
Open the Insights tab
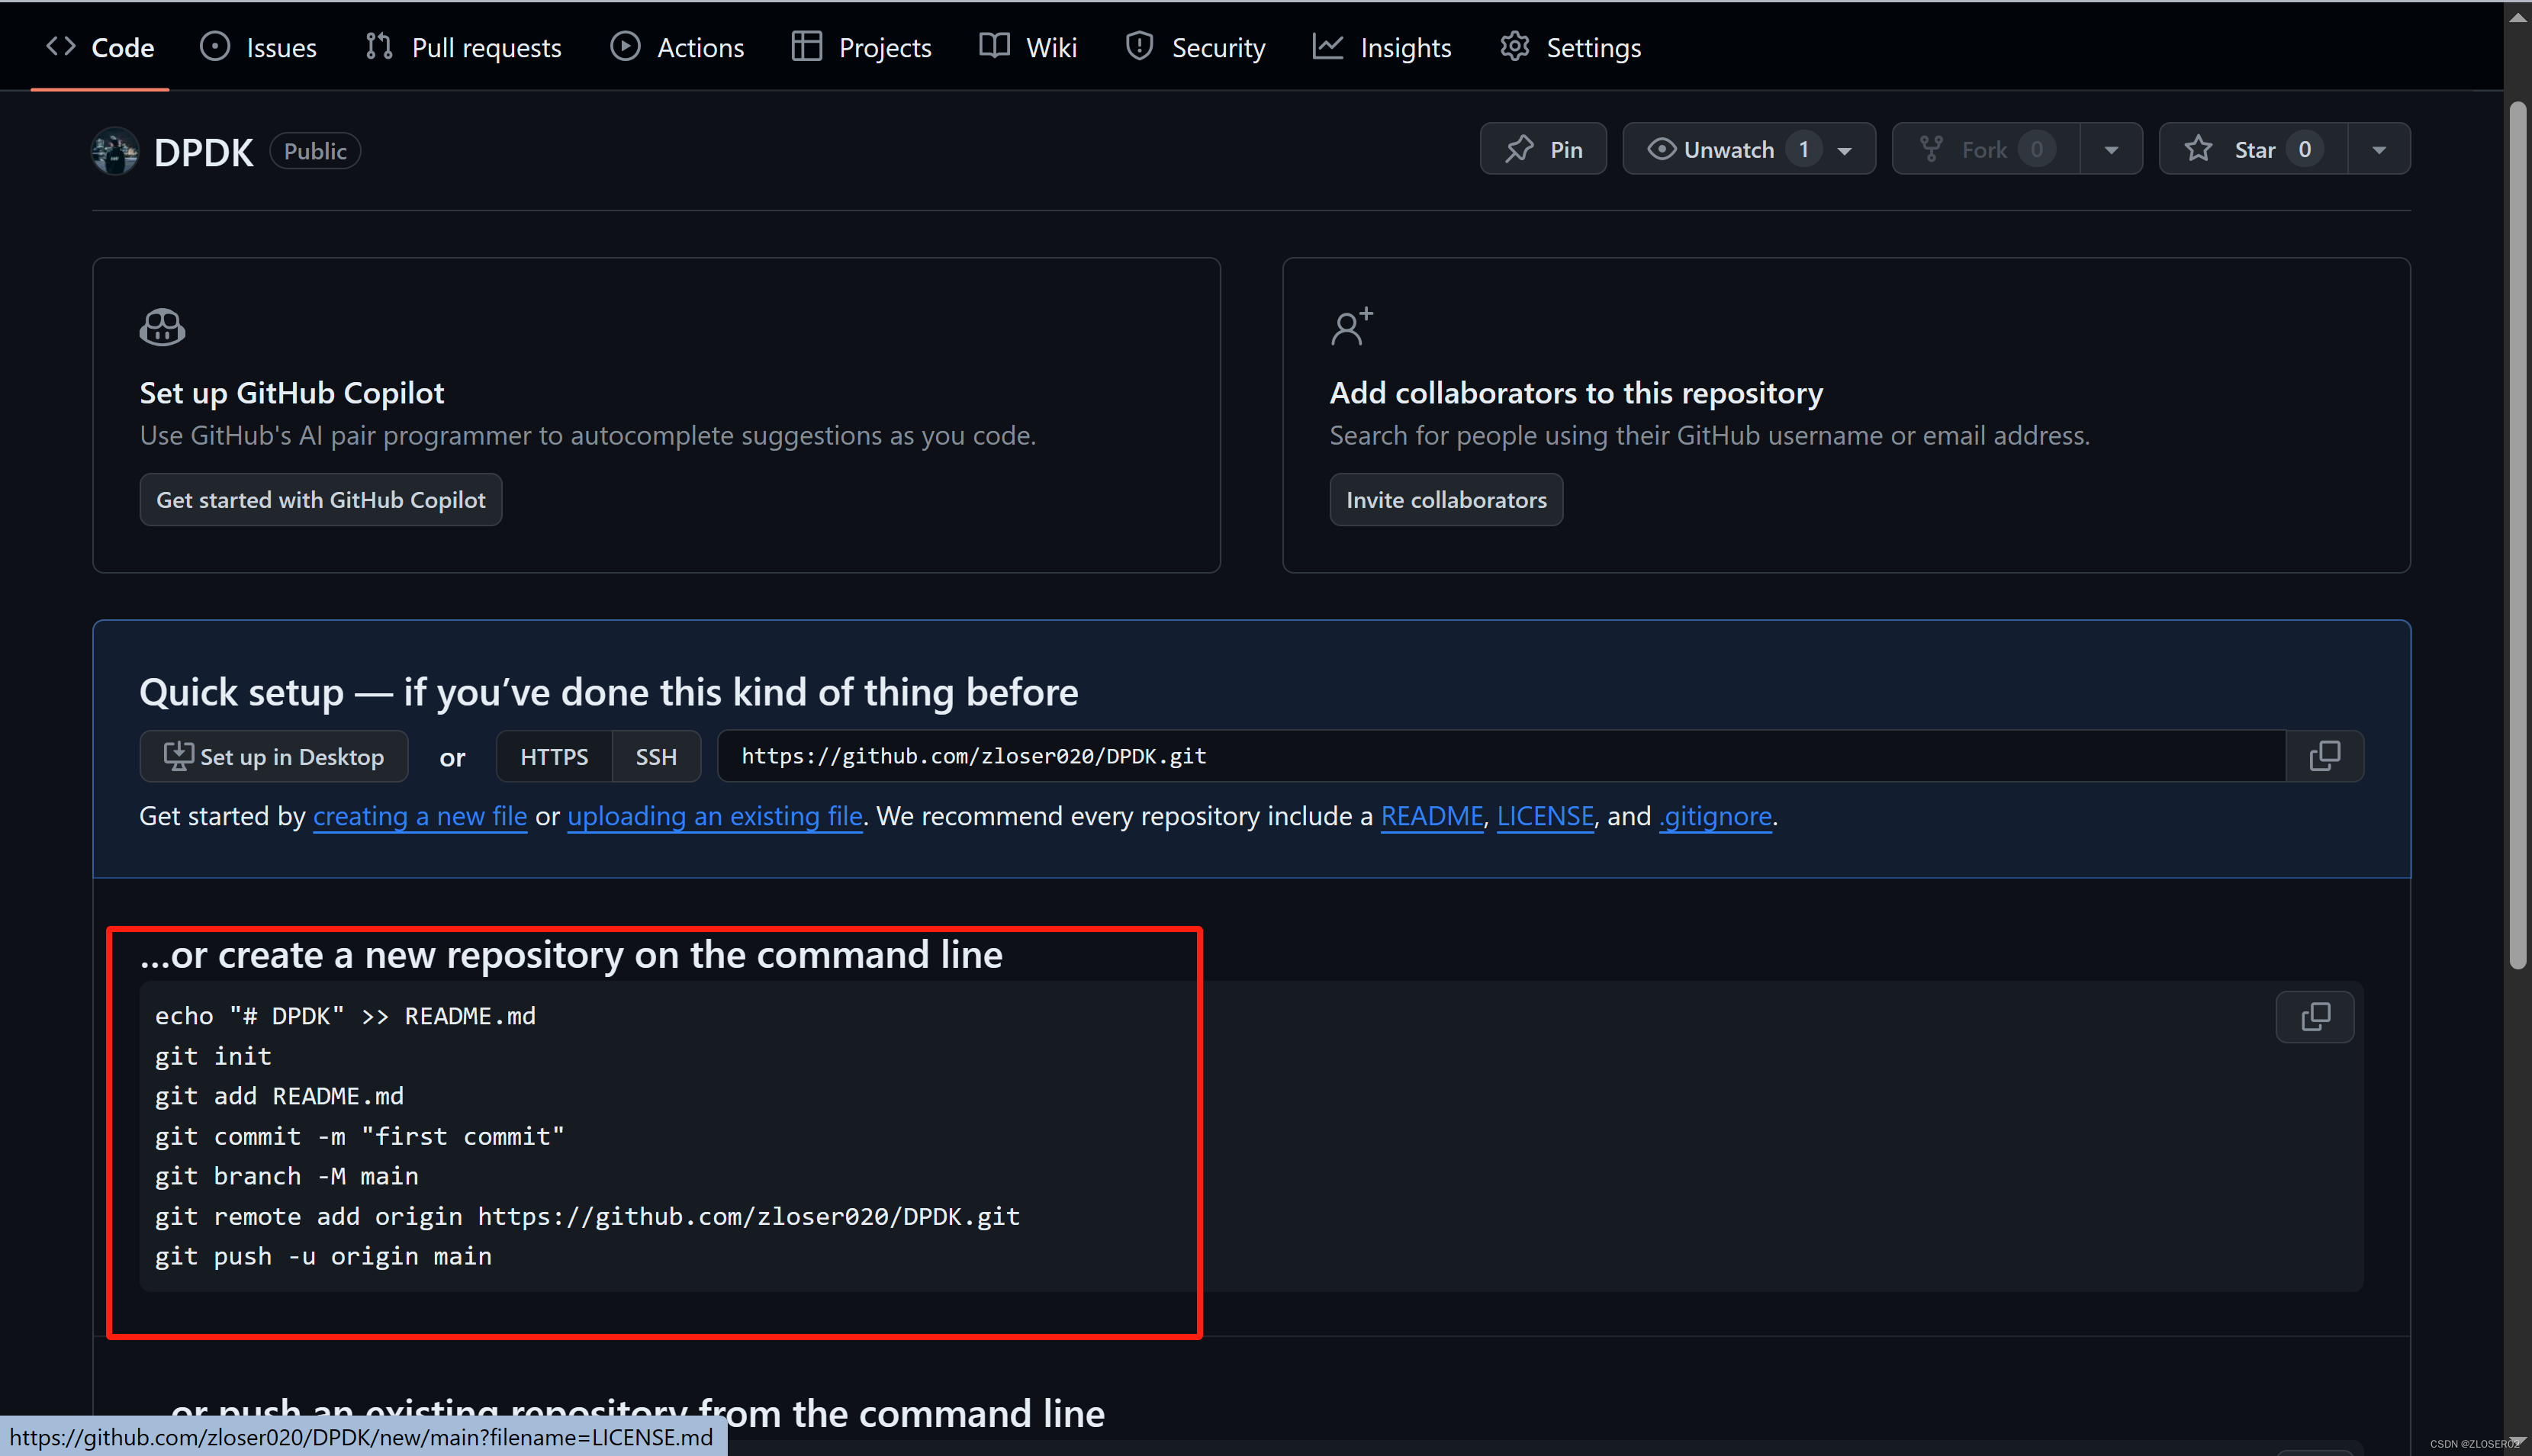click(x=1382, y=47)
